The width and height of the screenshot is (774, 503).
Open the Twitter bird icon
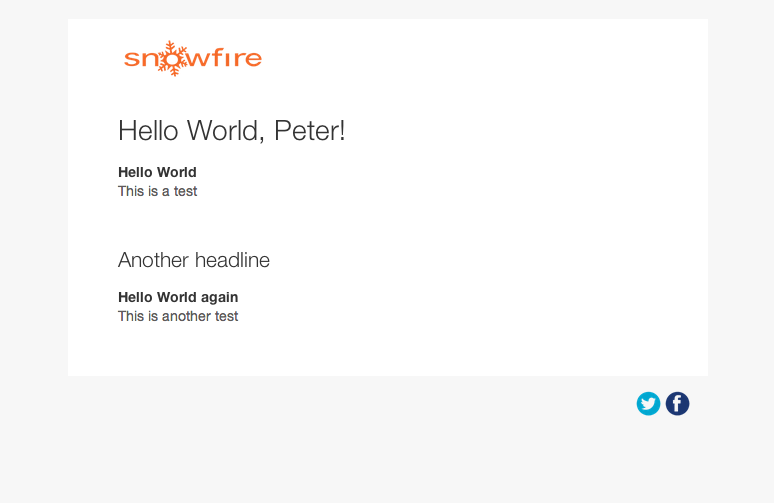click(648, 404)
